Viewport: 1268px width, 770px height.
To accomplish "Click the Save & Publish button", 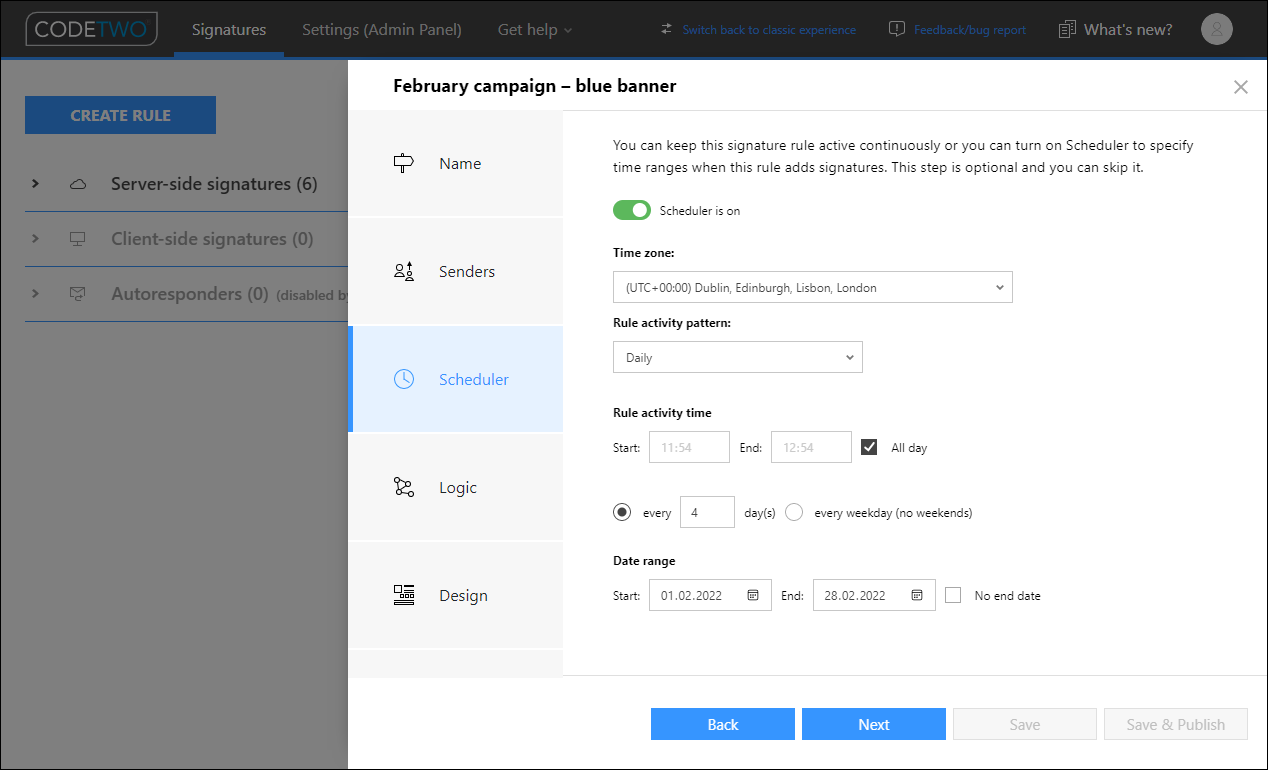I will click(1176, 724).
